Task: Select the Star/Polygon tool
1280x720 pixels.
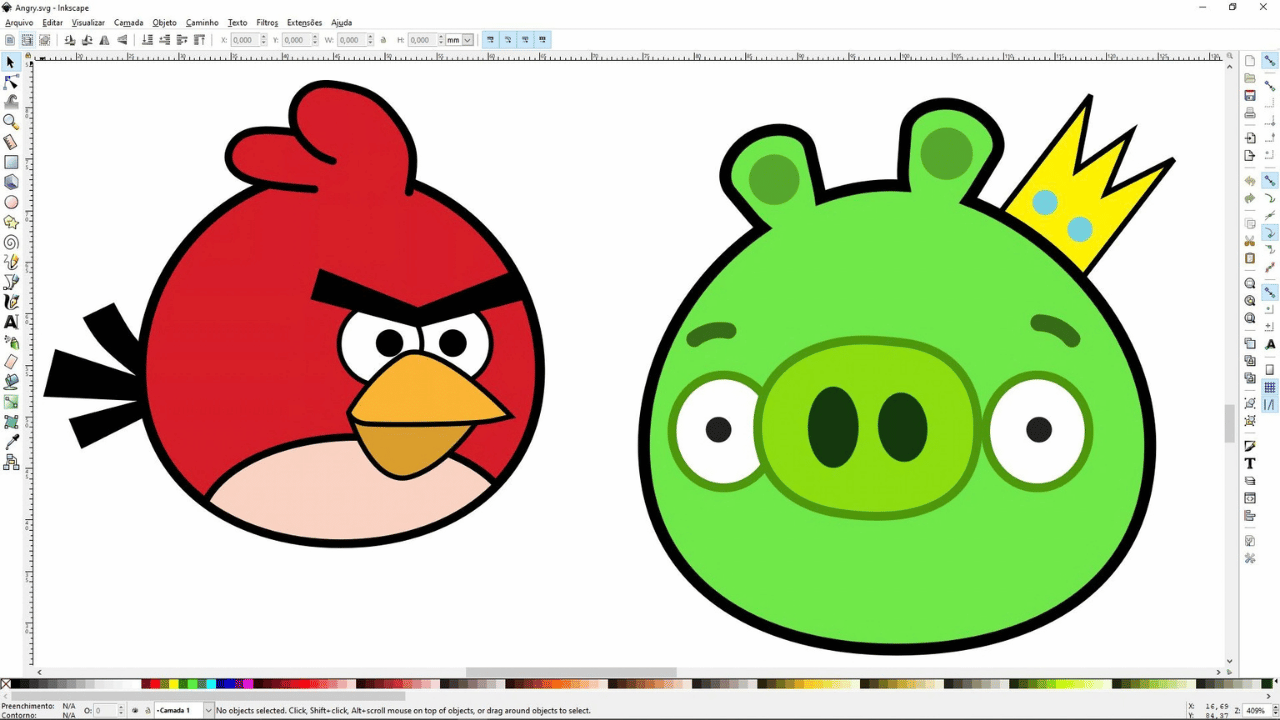Action: click(x=11, y=222)
